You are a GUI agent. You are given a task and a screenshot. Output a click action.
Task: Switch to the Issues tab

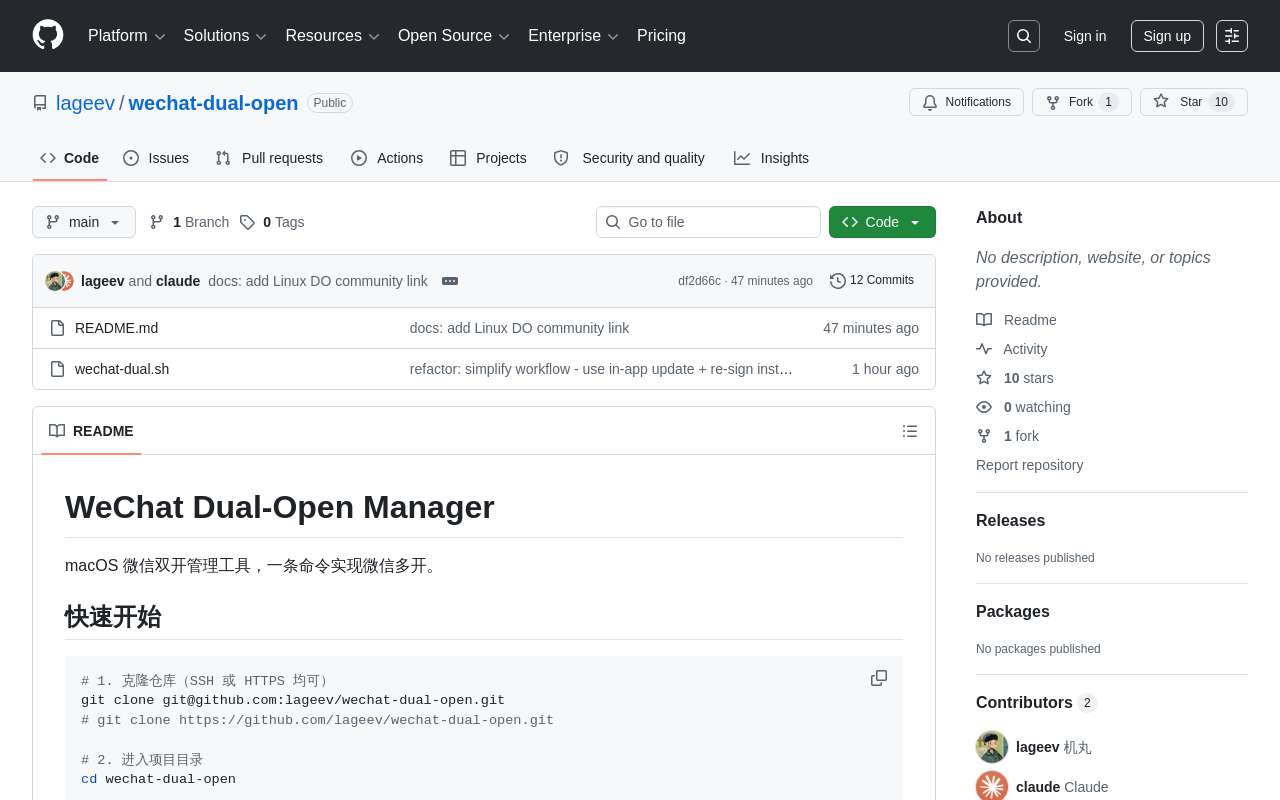pyautogui.click(x=156, y=158)
